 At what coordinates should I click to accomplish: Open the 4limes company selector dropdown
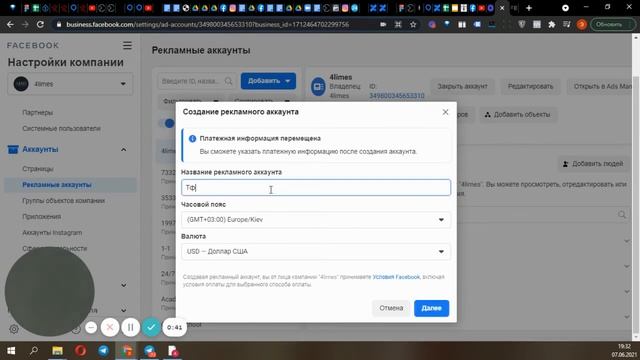[70, 84]
